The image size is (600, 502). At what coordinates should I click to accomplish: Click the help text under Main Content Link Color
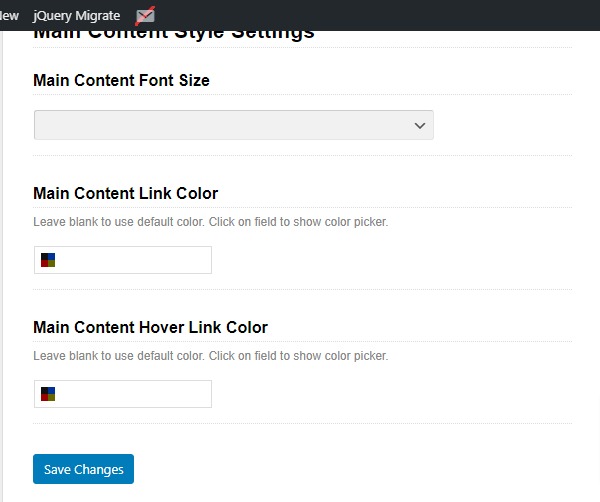211,222
